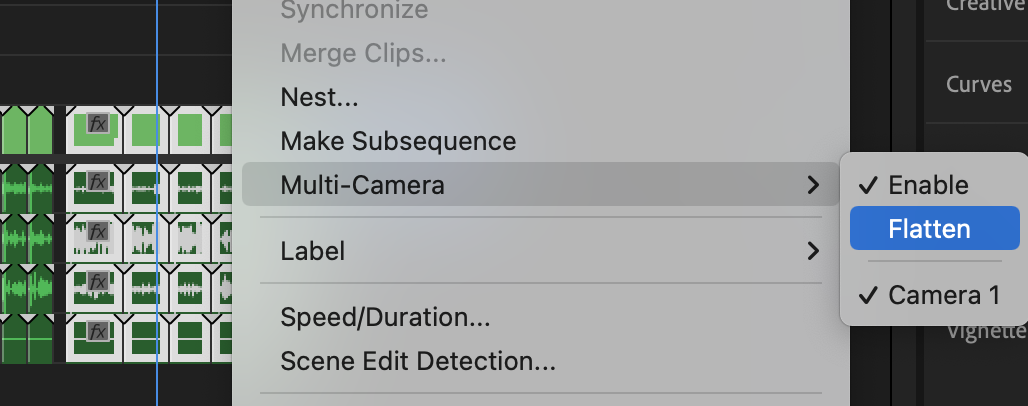
Task: Select the video clip right of the playhead
Action: tap(190, 130)
